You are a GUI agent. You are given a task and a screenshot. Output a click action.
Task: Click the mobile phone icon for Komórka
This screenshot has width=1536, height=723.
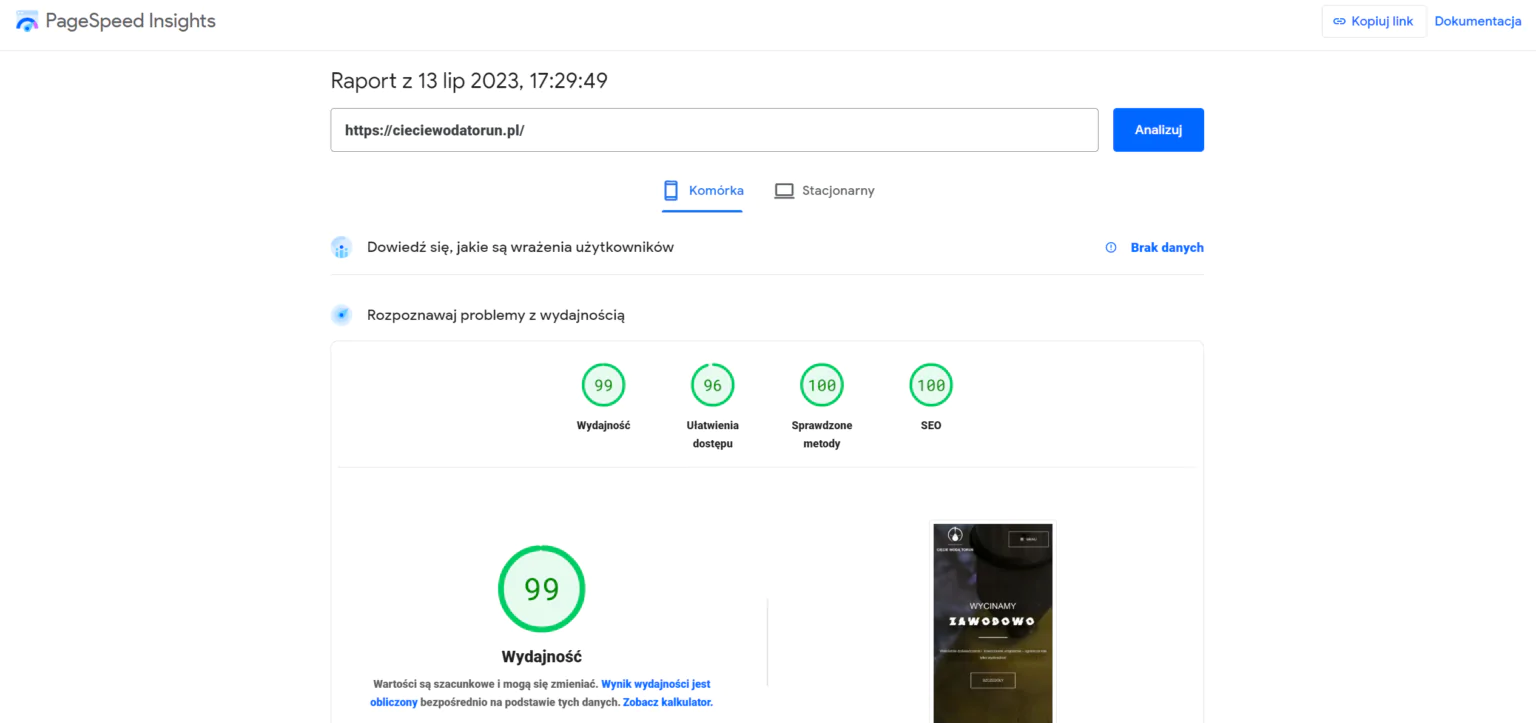click(671, 190)
